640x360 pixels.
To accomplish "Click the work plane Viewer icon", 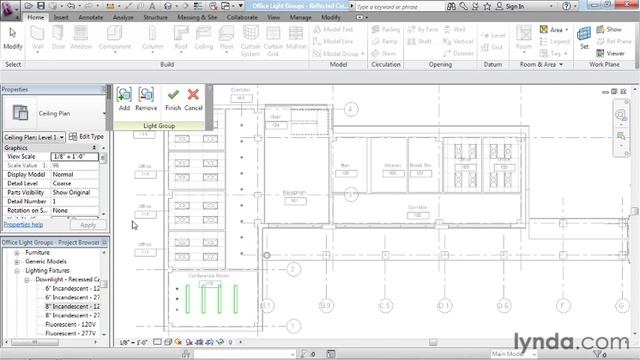I will point(600,53).
